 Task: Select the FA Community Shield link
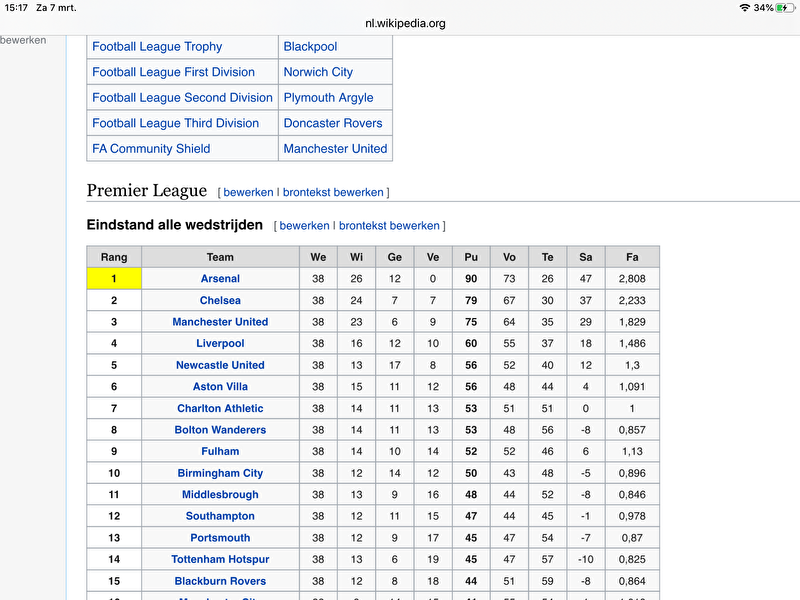(x=151, y=149)
